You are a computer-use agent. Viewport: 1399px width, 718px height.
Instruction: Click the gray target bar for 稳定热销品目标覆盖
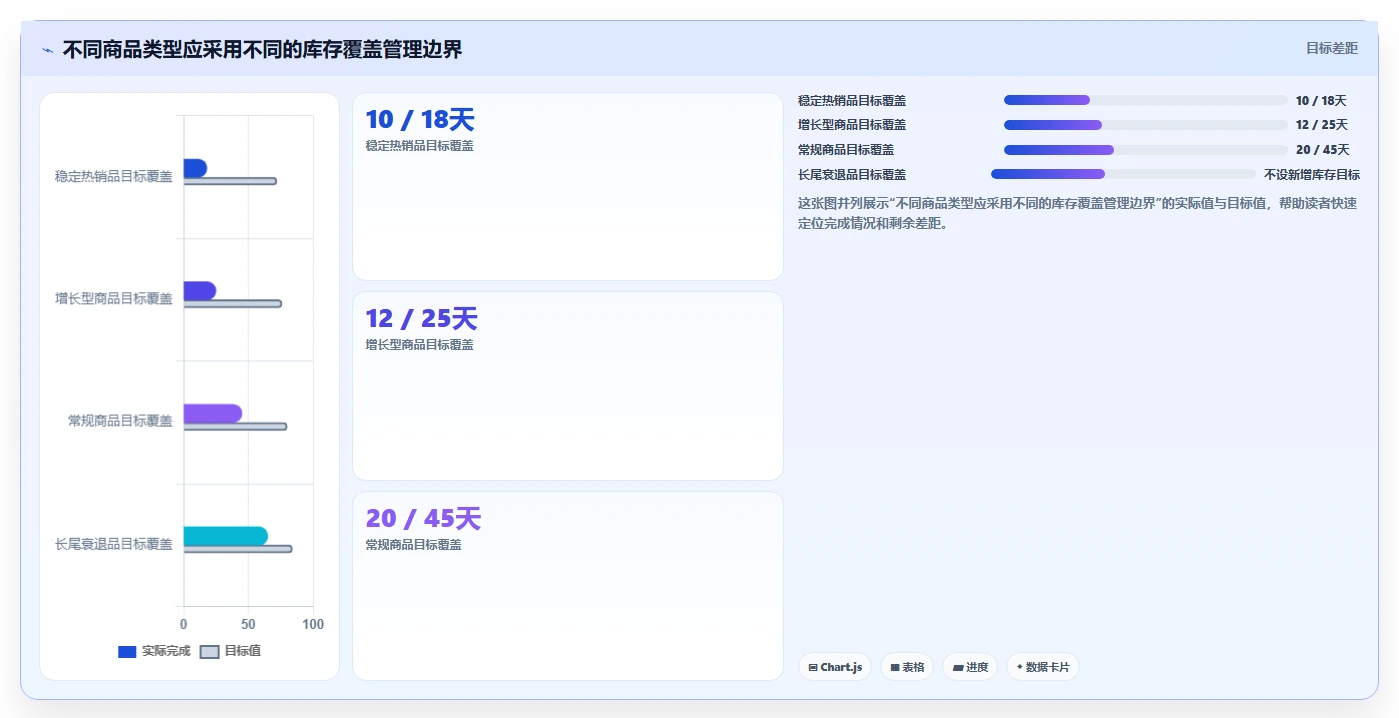(229, 181)
